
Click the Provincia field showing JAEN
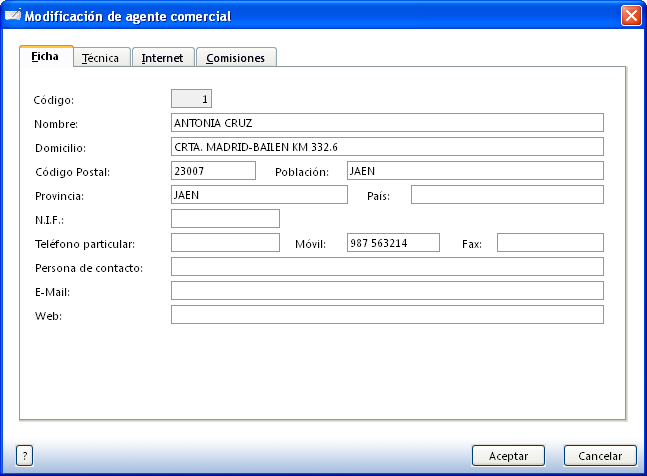(x=258, y=195)
